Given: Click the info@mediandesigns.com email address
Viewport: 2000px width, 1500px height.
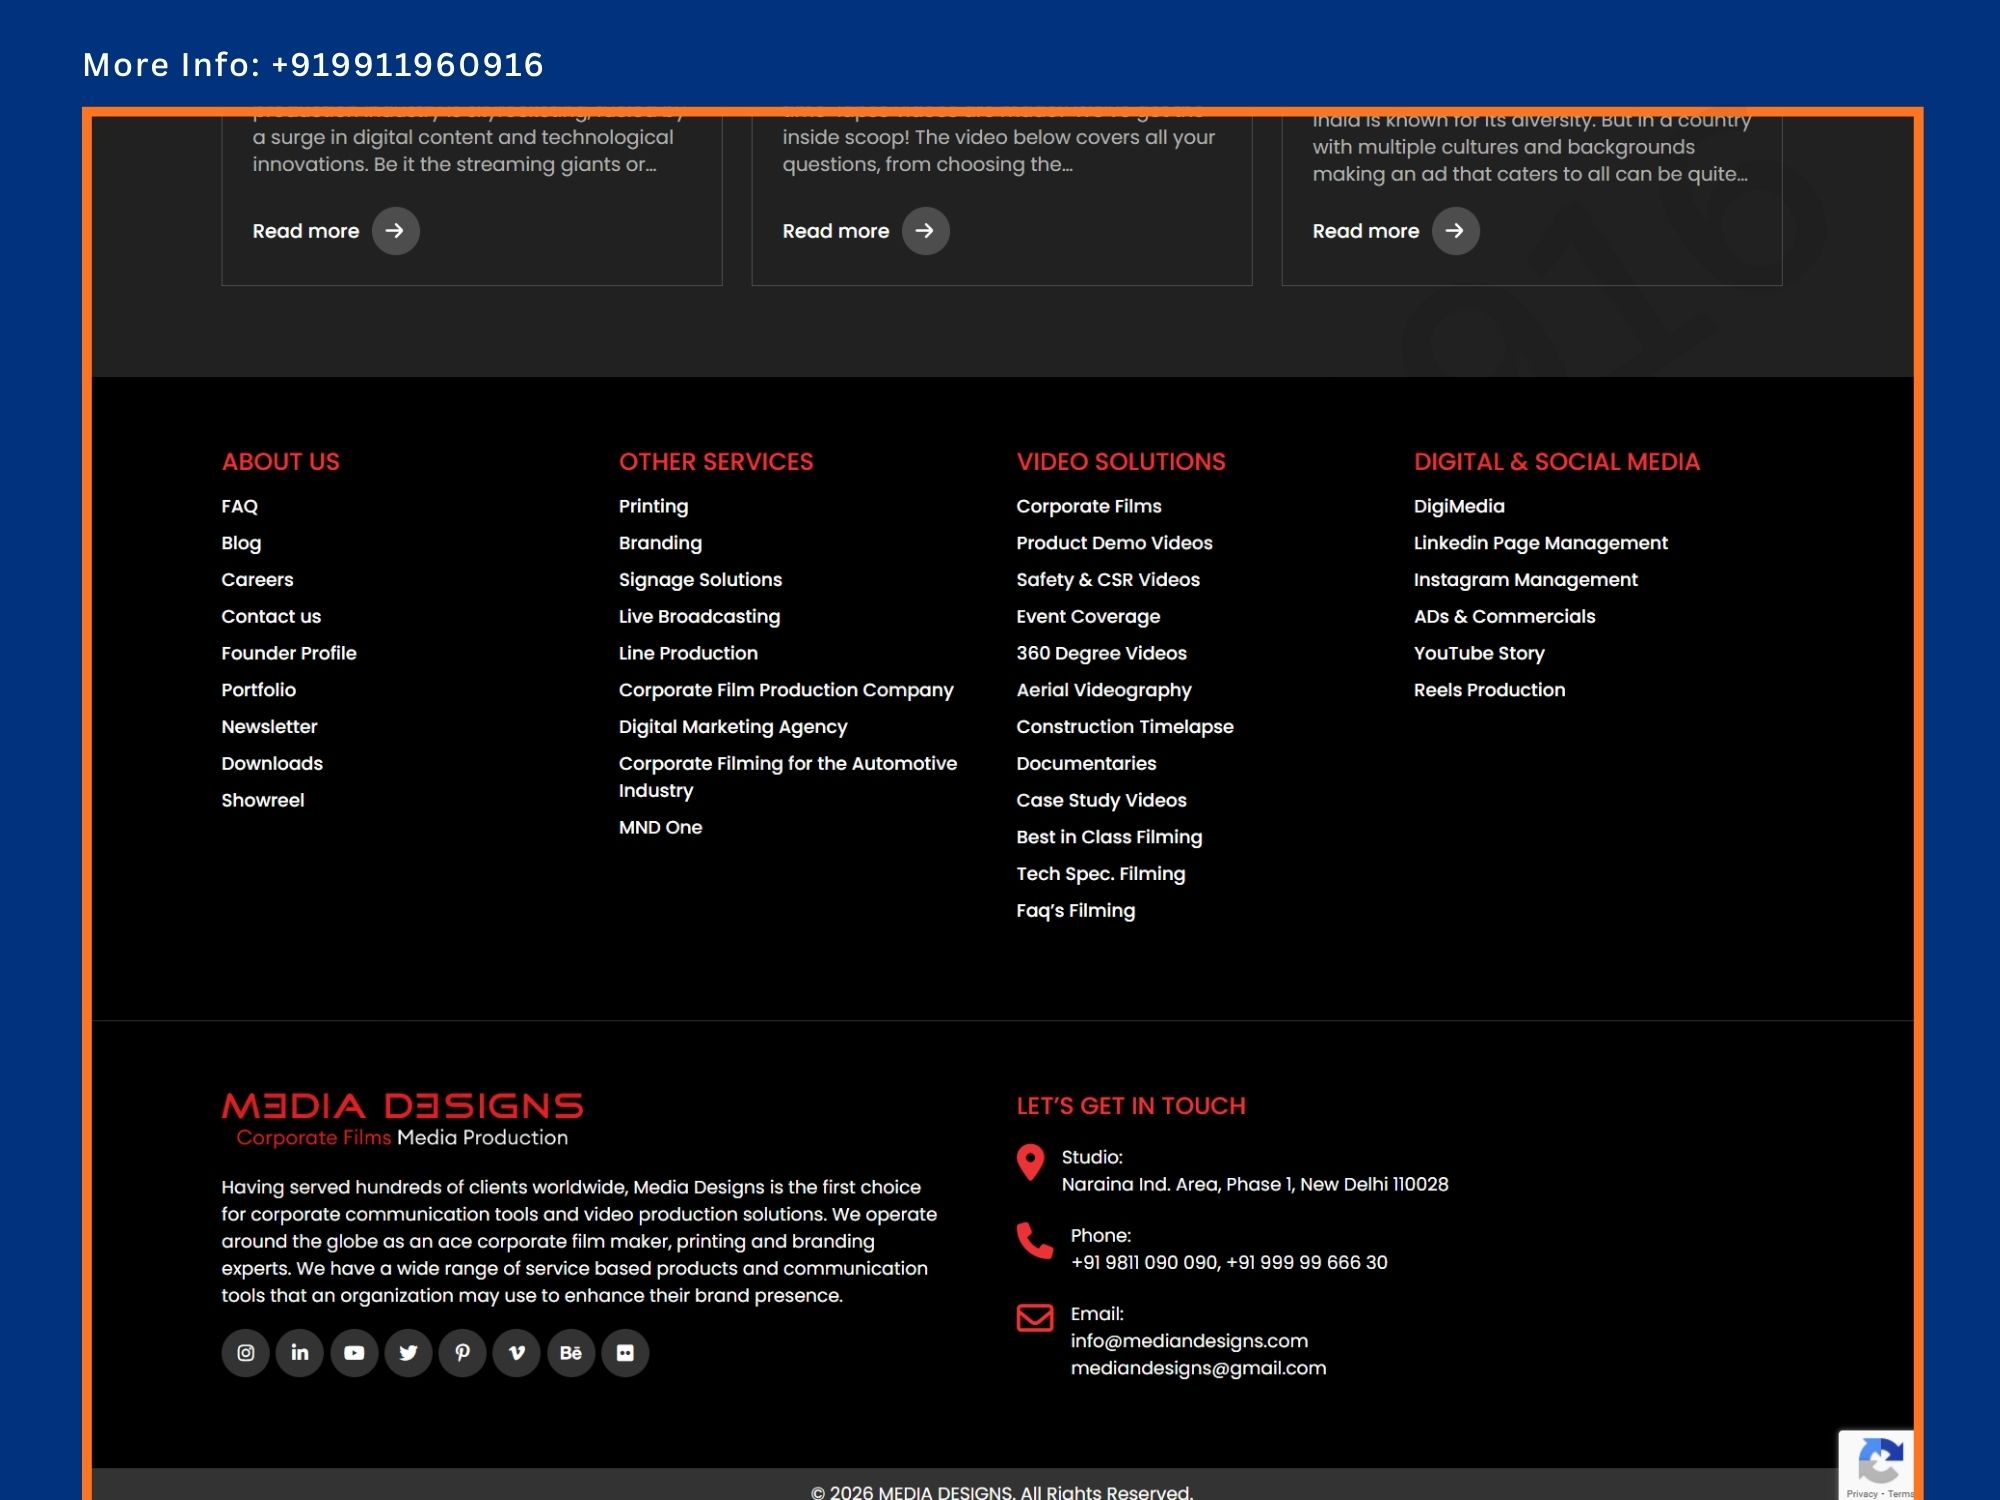Looking at the screenshot, I should [1188, 1341].
